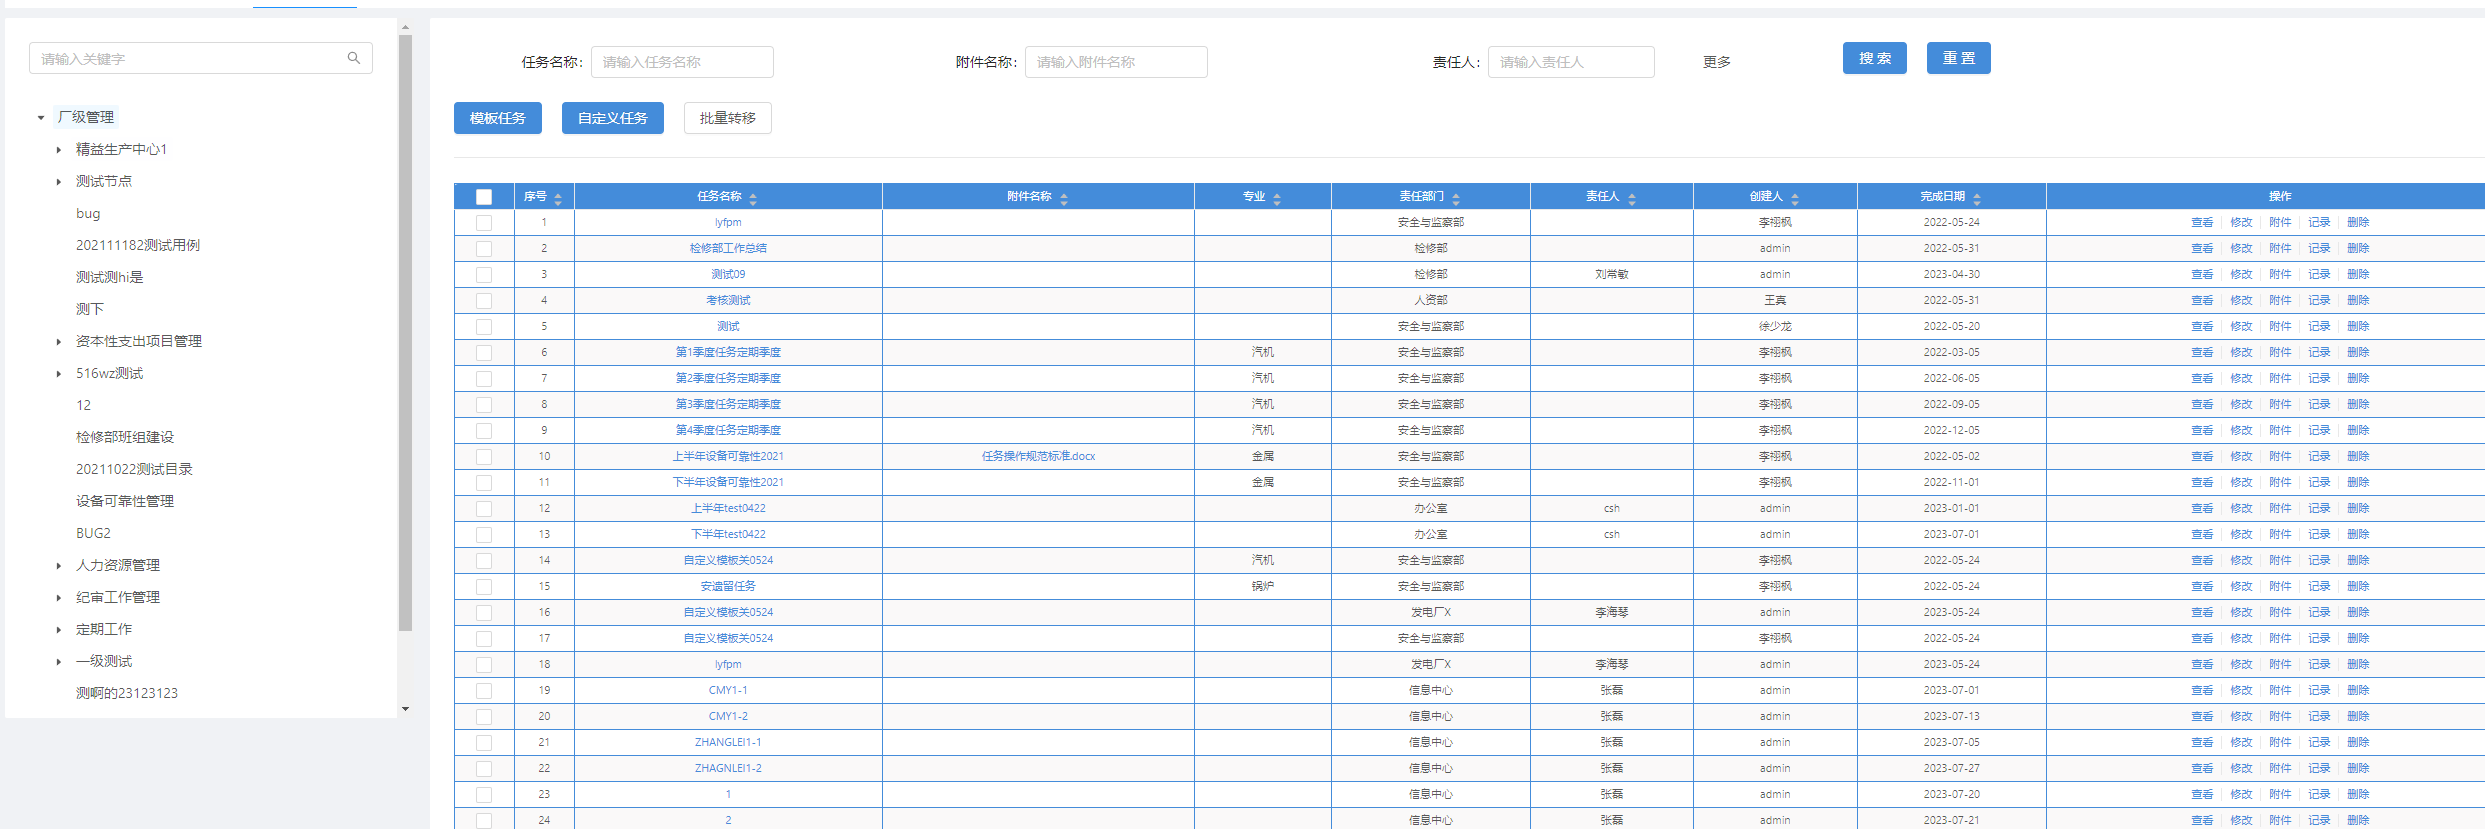
Task: Click 删除 for row CMY1-2
Action: 2358,716
